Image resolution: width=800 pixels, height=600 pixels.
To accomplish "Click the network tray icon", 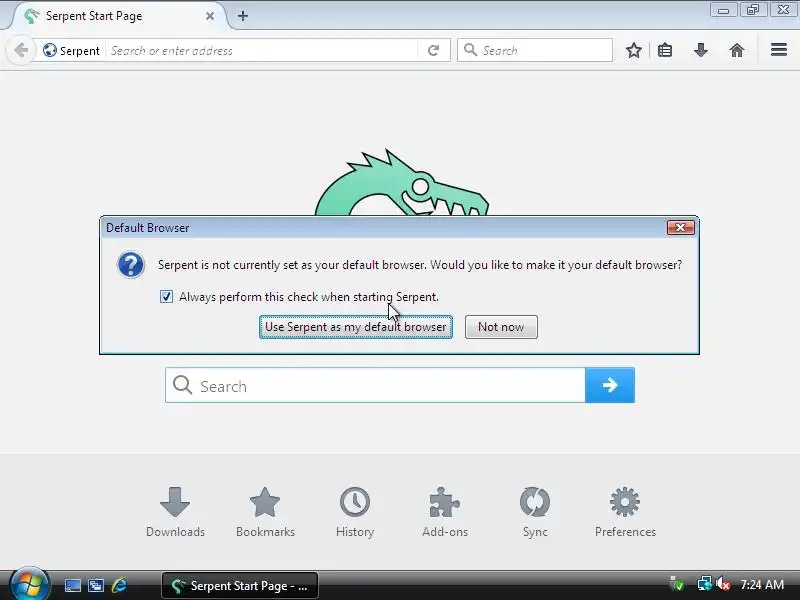I will click(705, 584).
